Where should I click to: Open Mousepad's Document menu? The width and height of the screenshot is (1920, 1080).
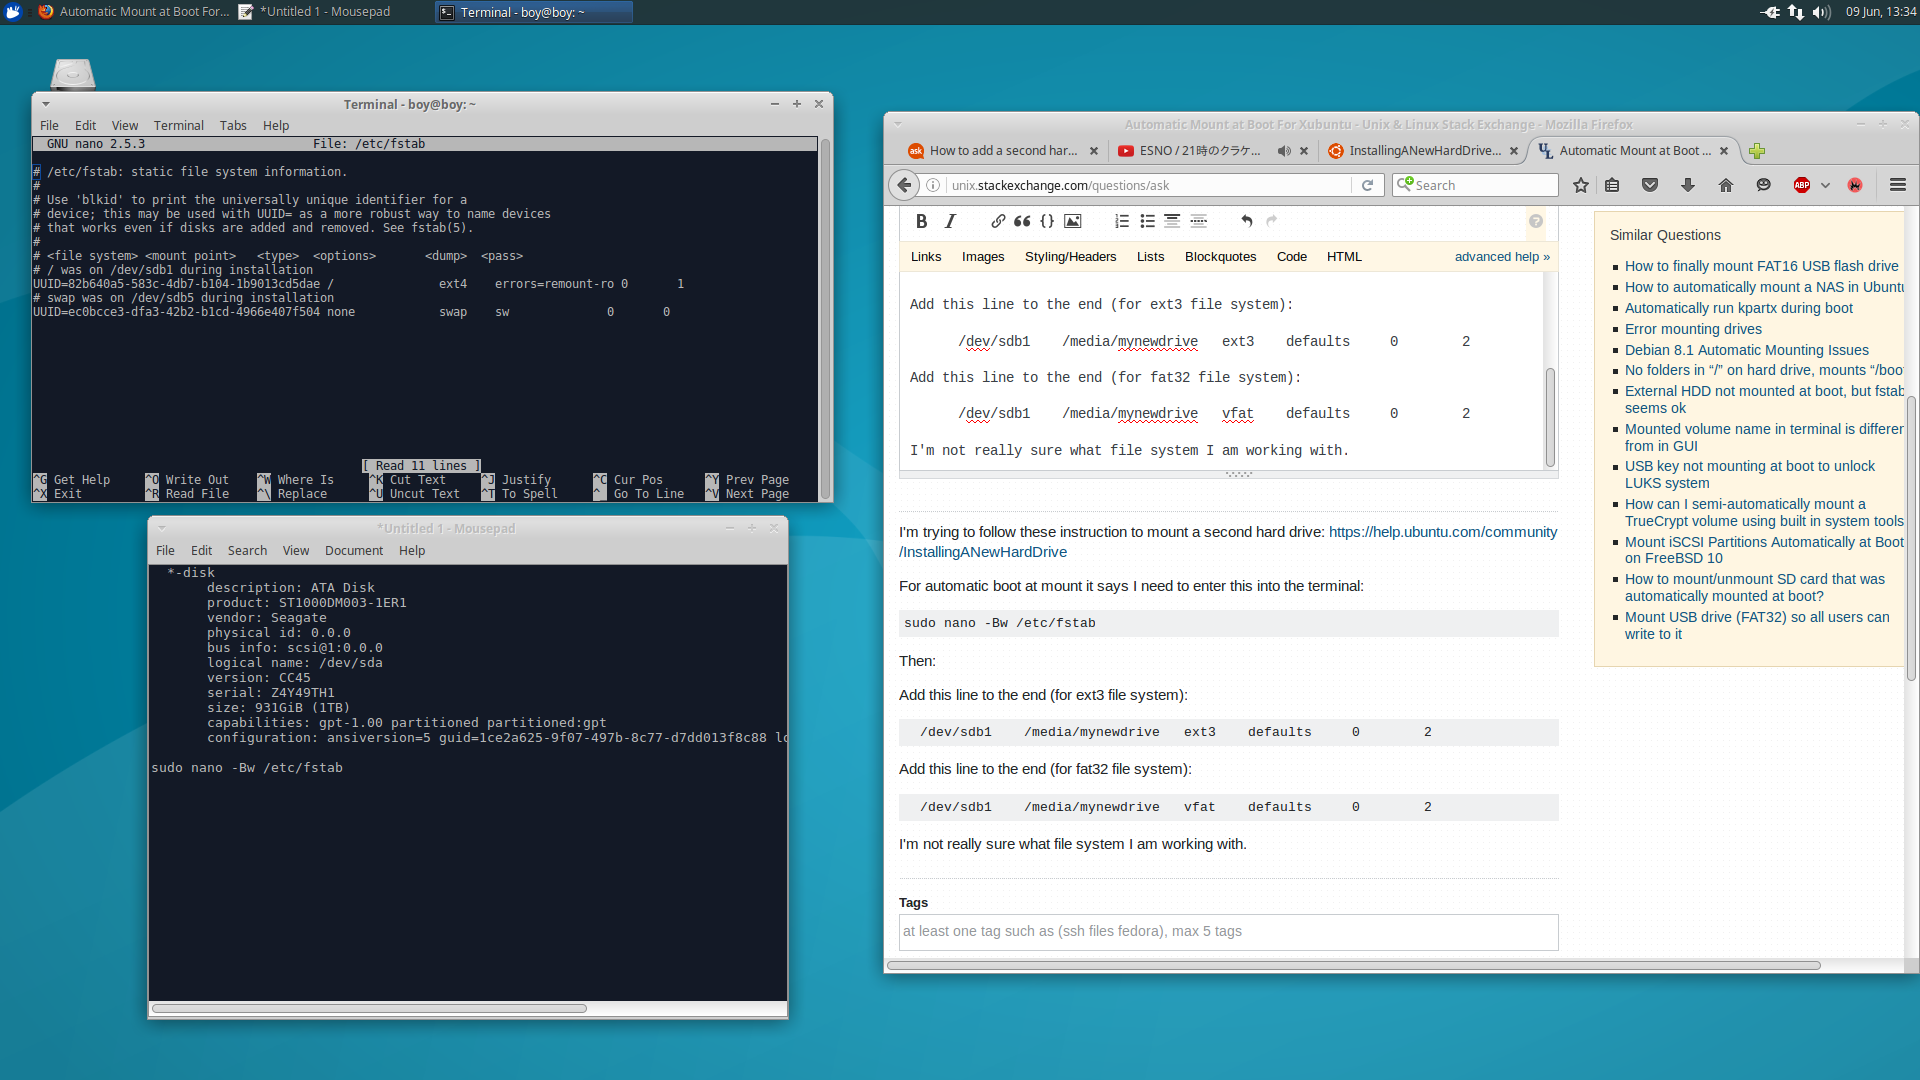coord(354,550)
